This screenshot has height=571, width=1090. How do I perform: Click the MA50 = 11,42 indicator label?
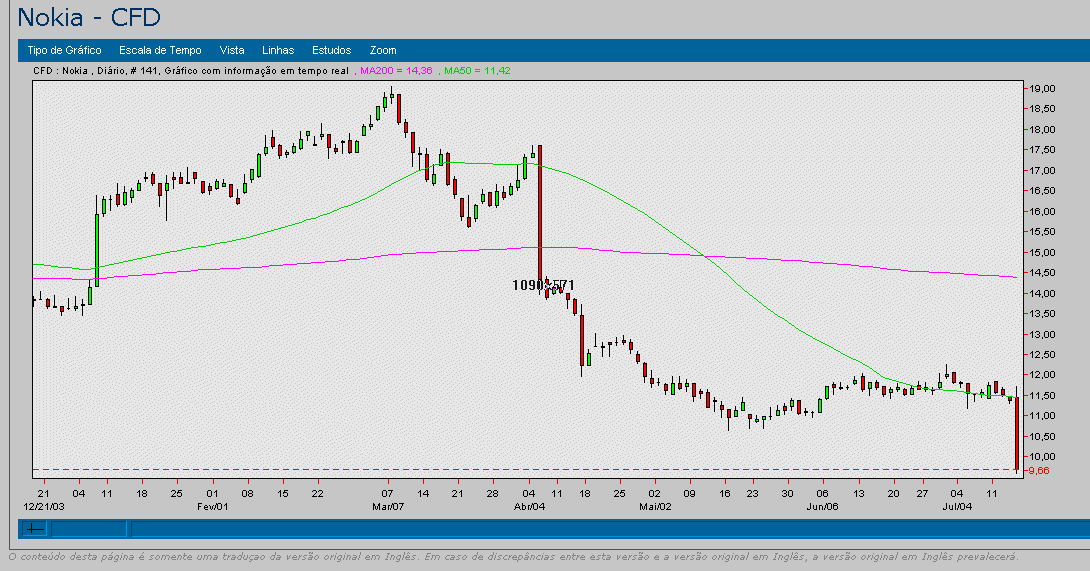[x=477, y=71]
